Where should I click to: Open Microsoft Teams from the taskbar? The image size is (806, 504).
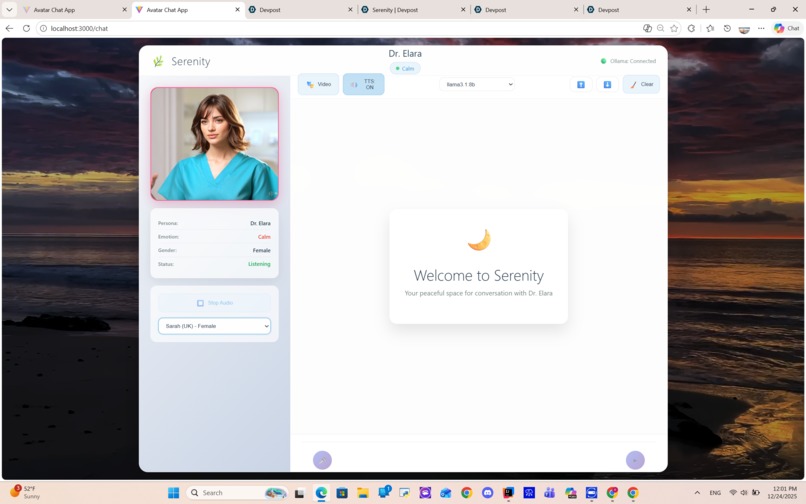(x=549, y=493)
